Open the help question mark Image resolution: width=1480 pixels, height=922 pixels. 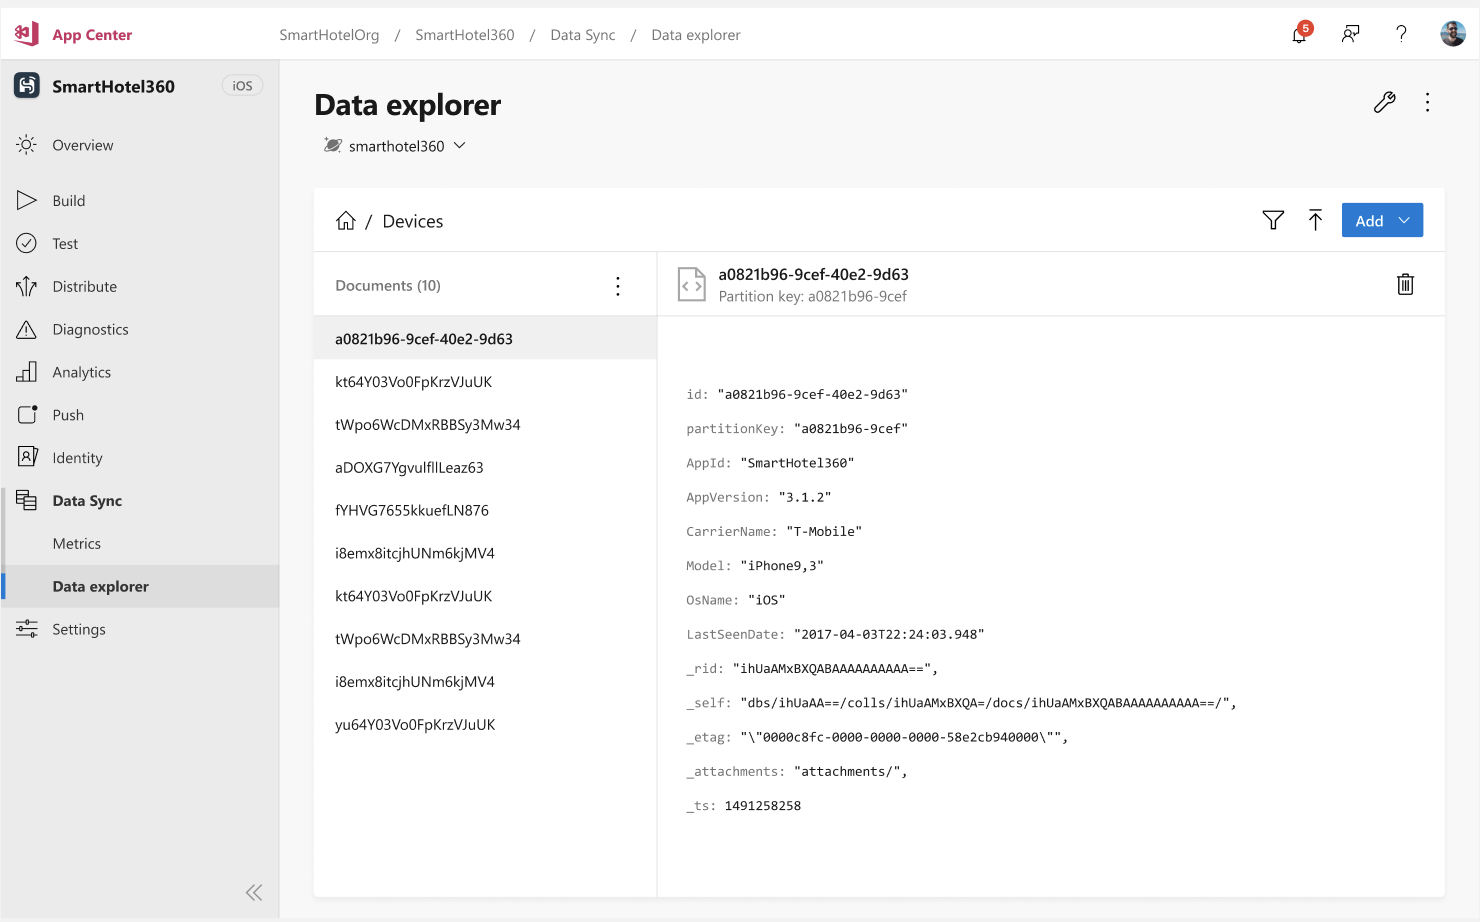coord(1401,34)
